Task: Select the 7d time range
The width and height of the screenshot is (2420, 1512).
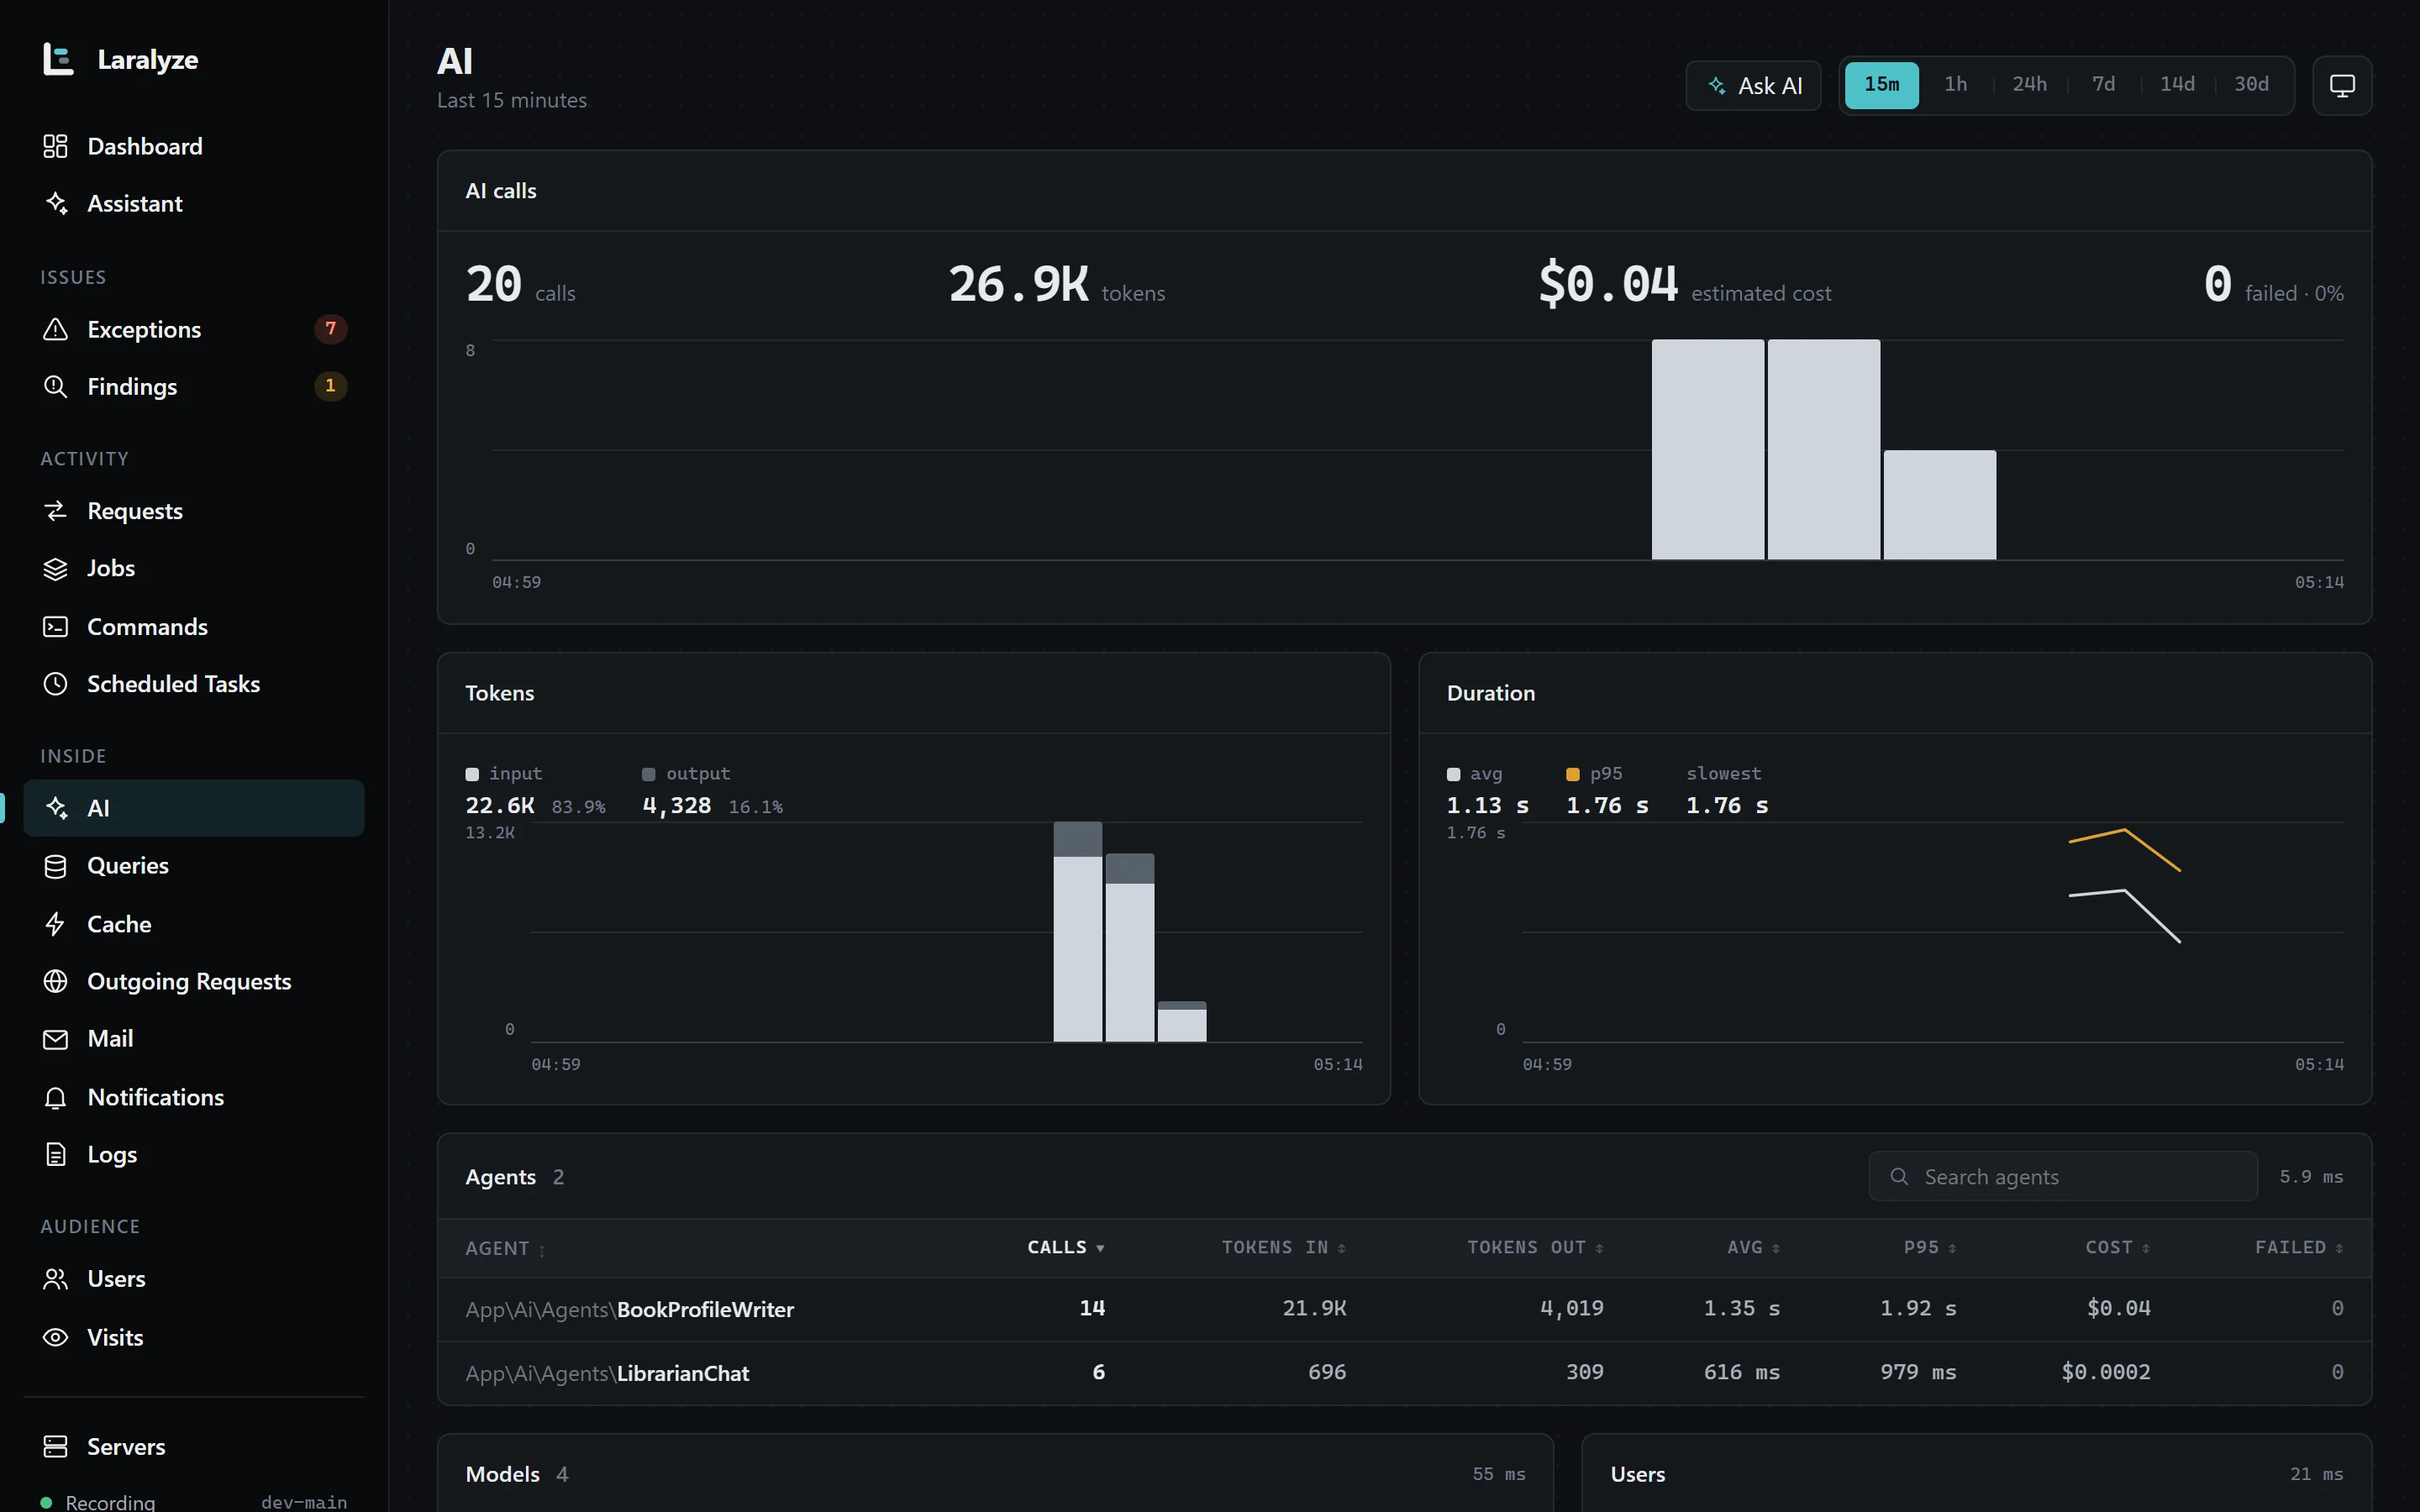Action: coord(2103,85)
